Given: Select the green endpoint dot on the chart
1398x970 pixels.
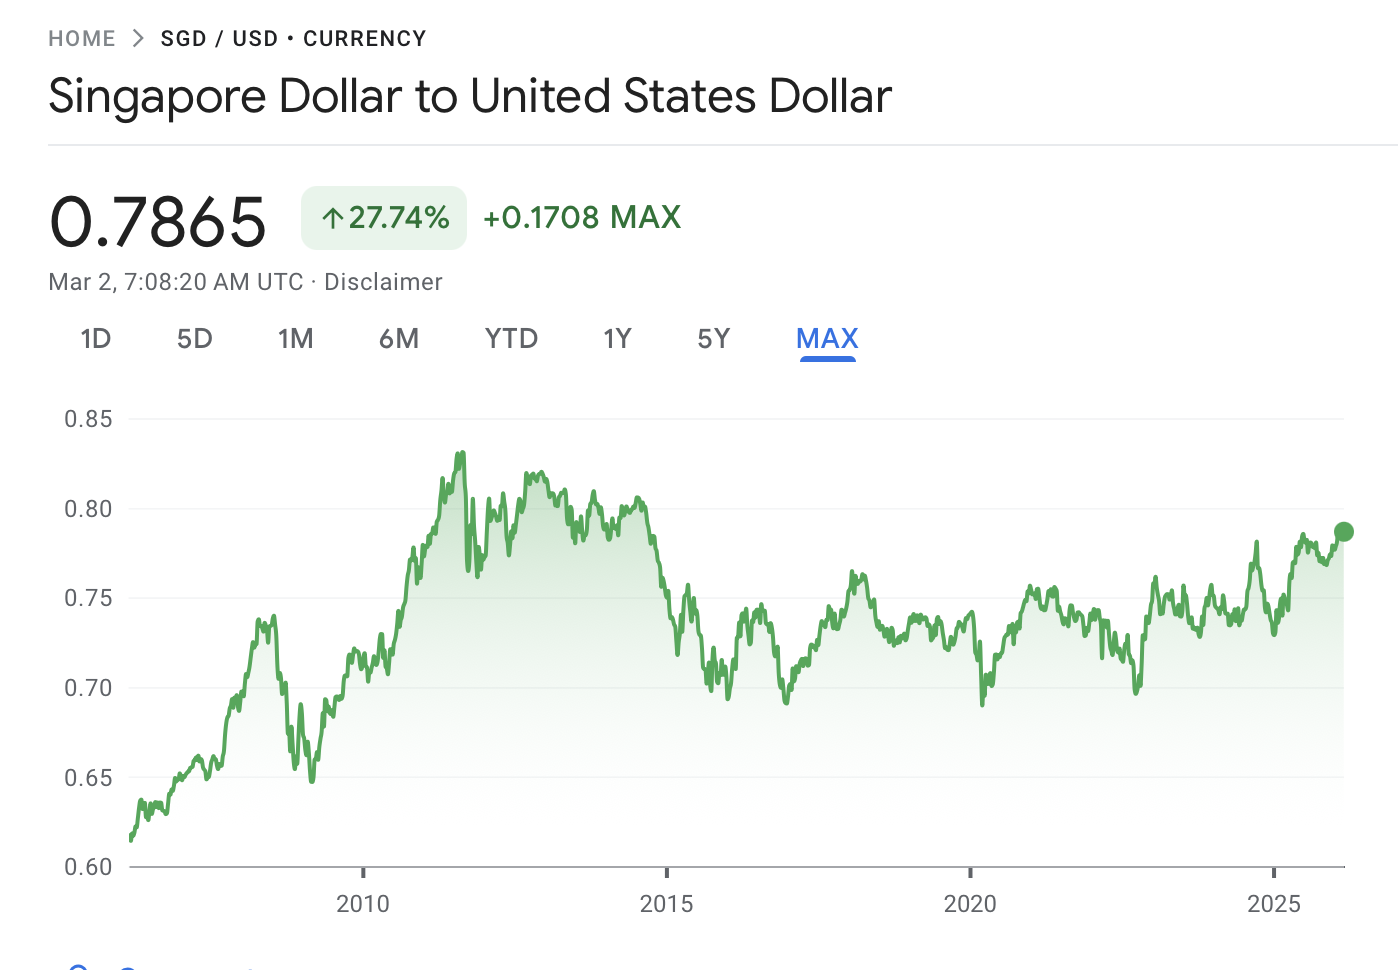Looking at the screenshot, I should click(1344, 532).
